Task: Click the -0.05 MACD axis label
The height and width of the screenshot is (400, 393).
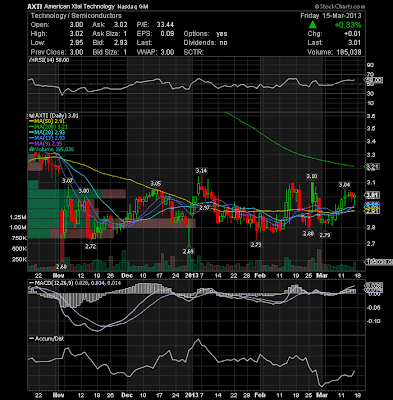Action: pos(374,308)
